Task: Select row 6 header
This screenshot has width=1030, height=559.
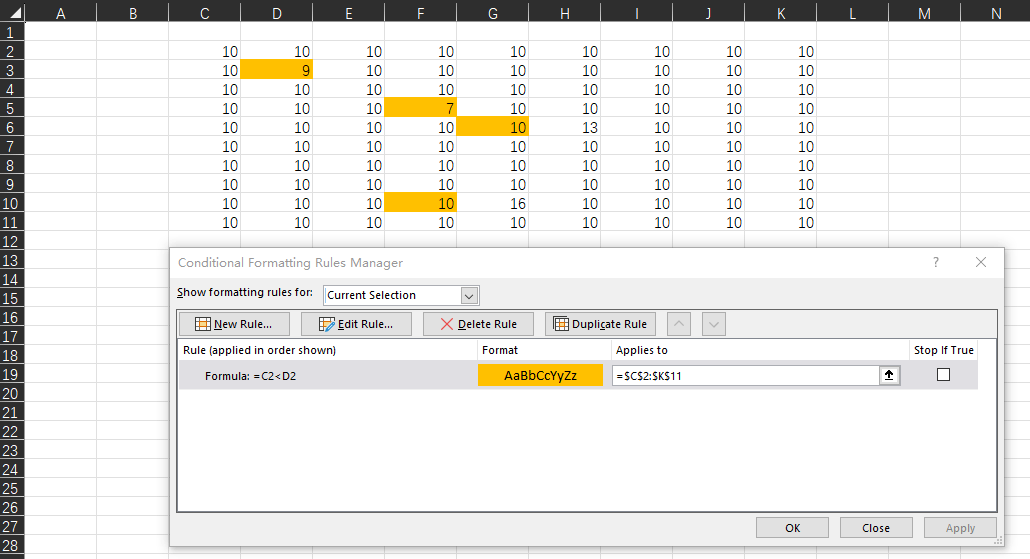Action: [x=12, y=127]
